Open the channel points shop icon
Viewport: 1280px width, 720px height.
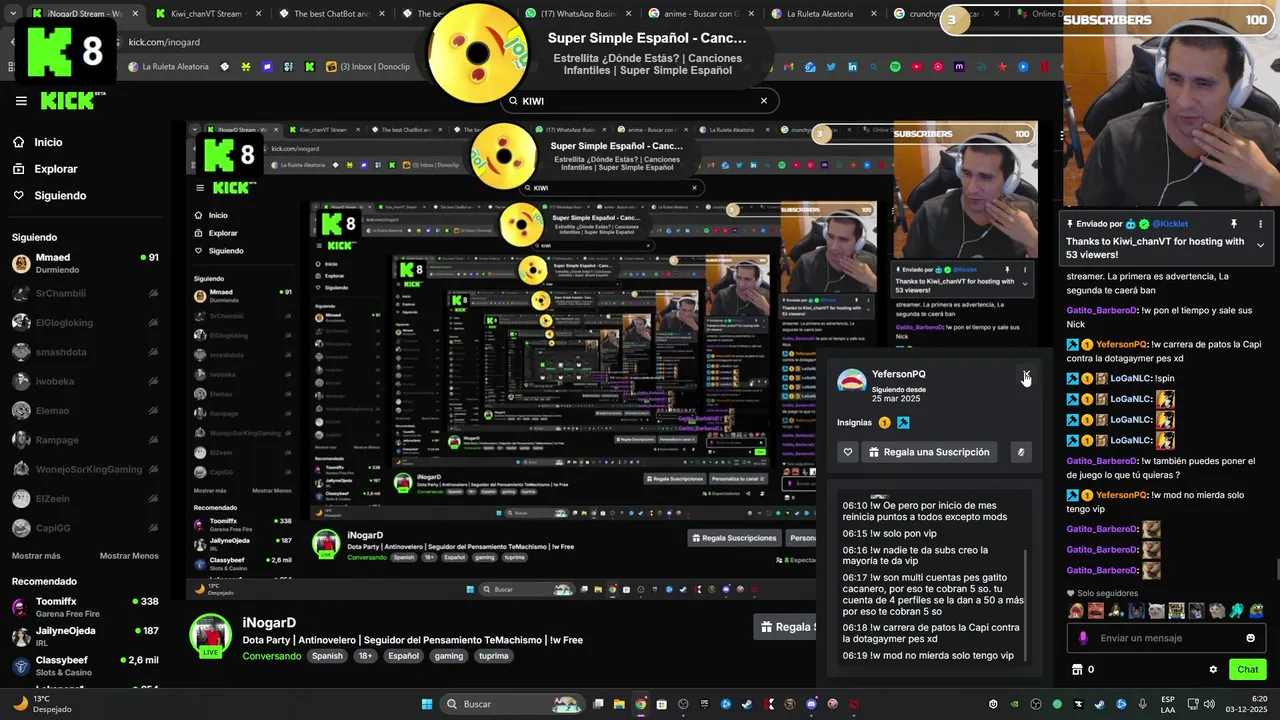1077,670
